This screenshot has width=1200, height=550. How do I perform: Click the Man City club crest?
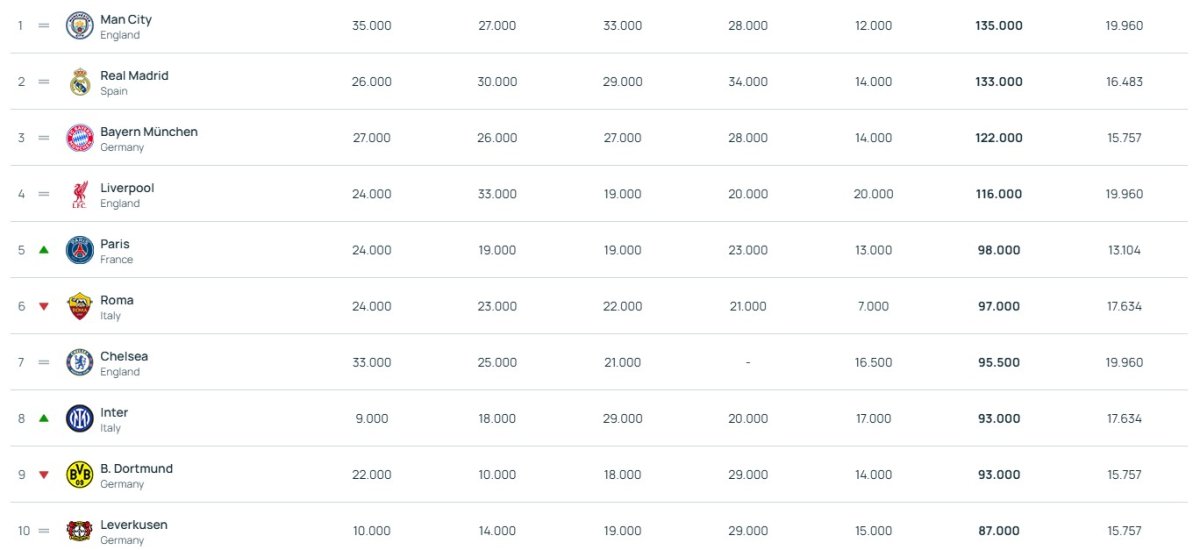[x=80, y=26]
